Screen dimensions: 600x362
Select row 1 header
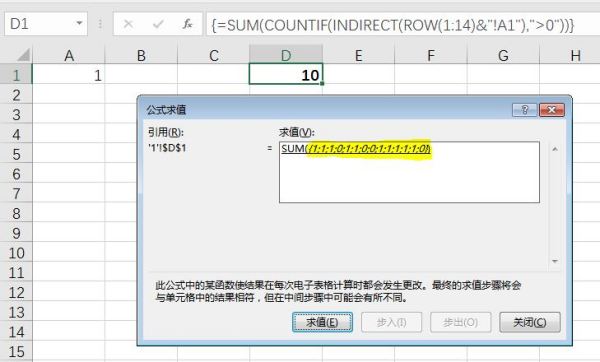click(x=16, y=75)
